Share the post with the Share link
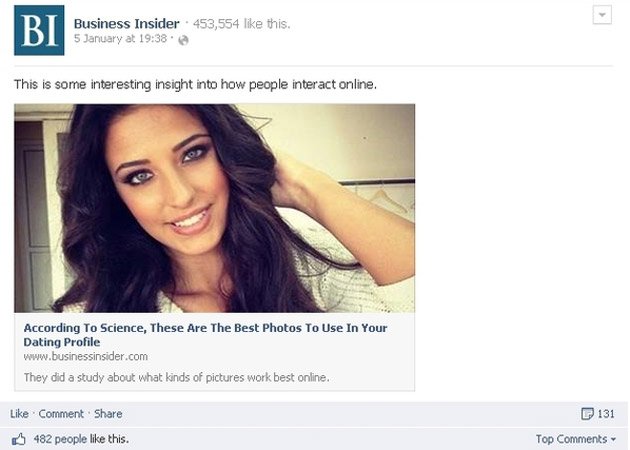This screenshot has width=630, height=450. click(x=108, y=413)
